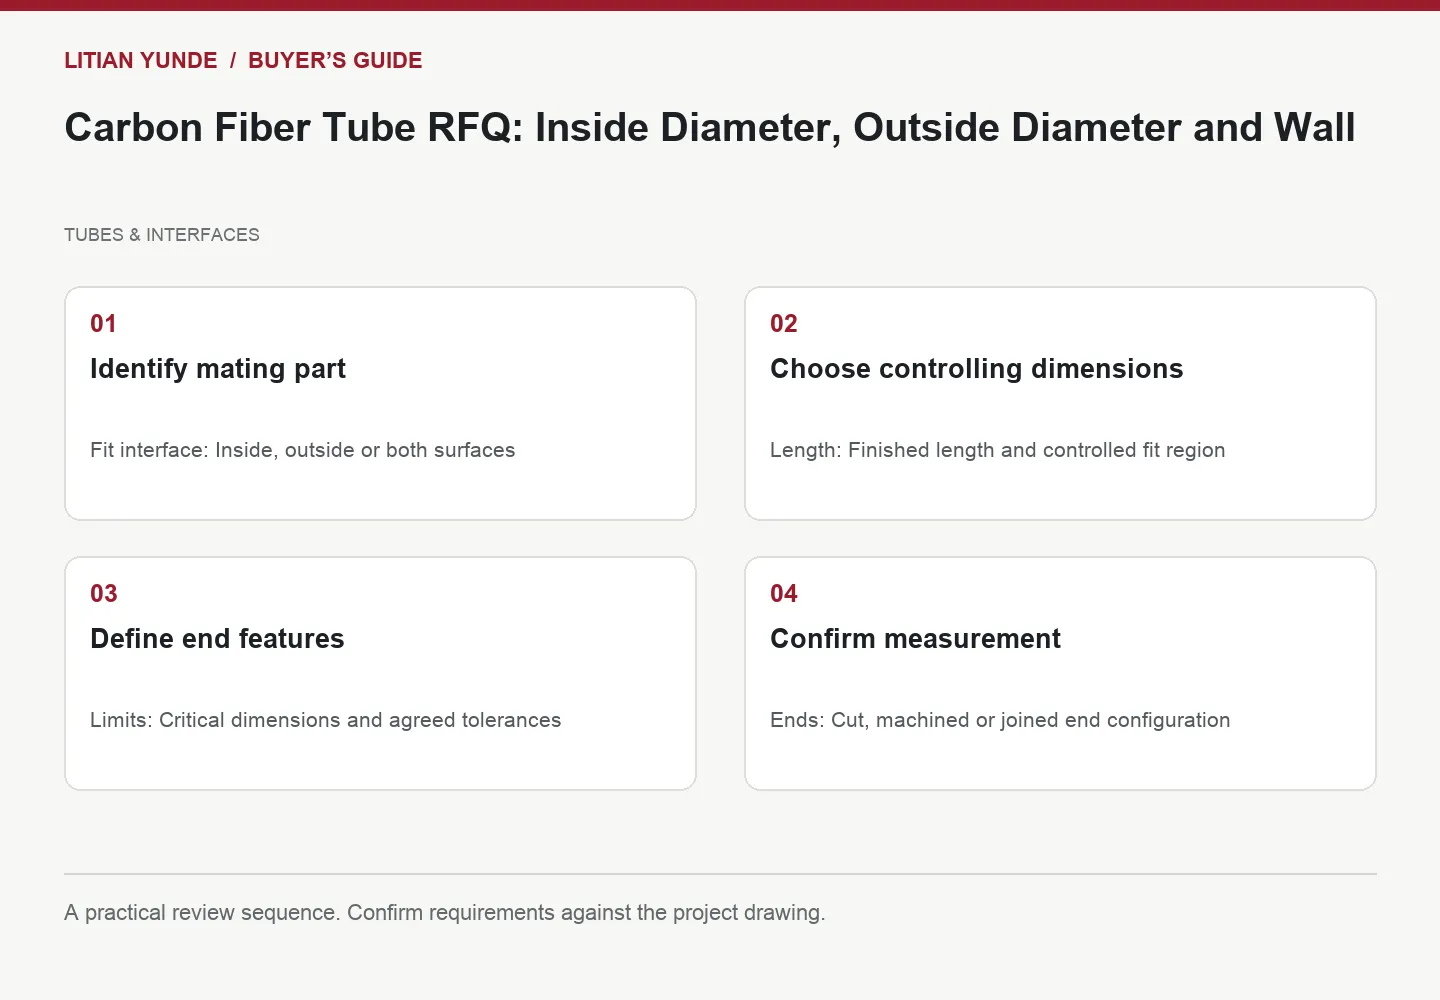Select the Carbon Fiber Tube RFQ main heading
This screenshot has width=1440, height=1000.
coord(710,128)
